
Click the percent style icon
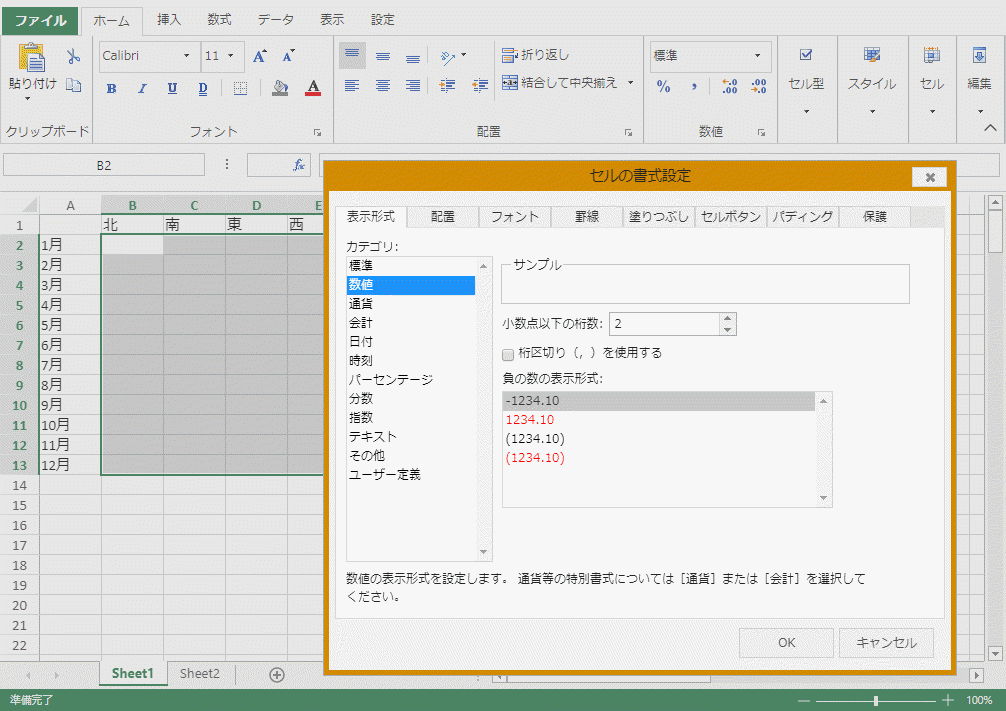point(663,87)
